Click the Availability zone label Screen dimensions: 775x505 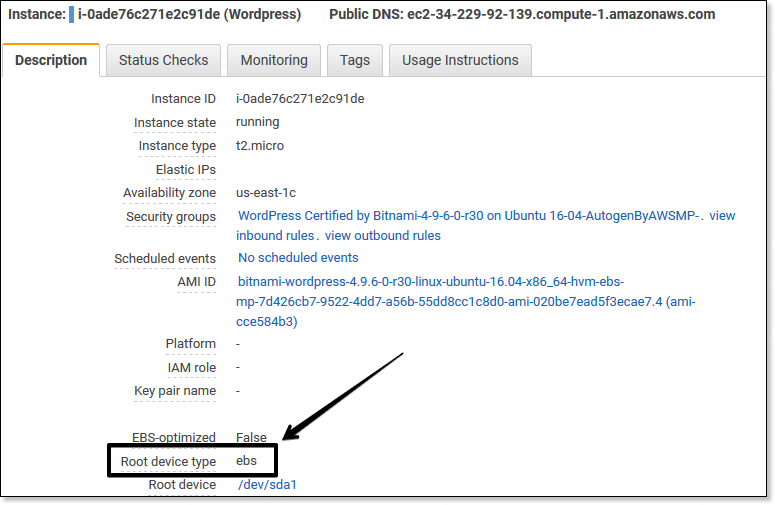(170, 193)
